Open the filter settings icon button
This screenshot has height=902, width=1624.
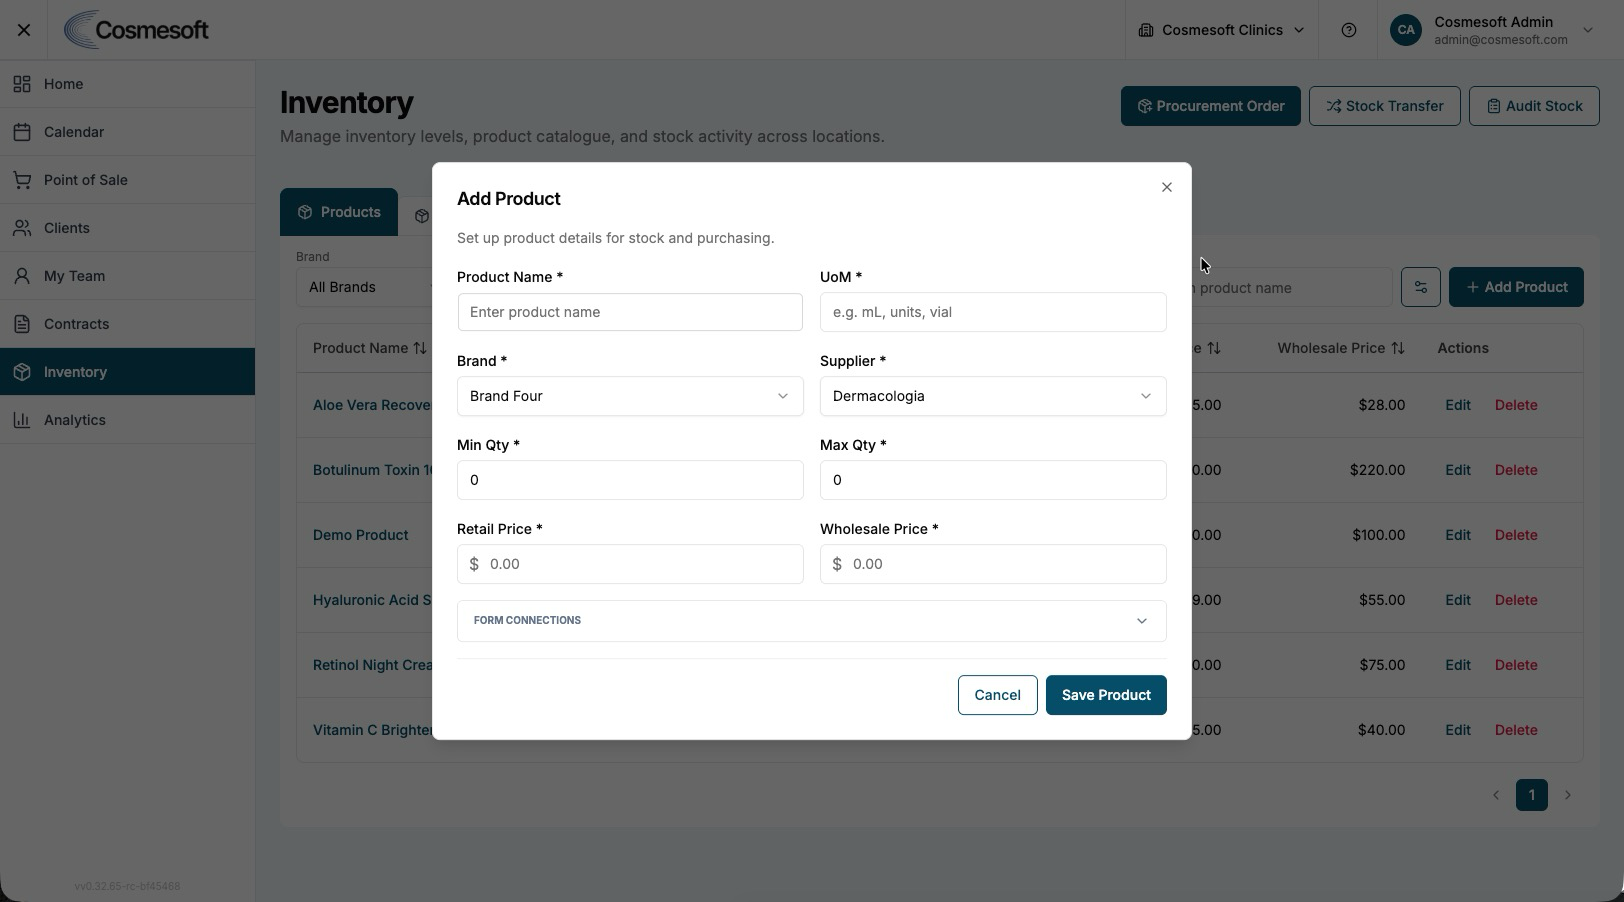click(1420, 287)
